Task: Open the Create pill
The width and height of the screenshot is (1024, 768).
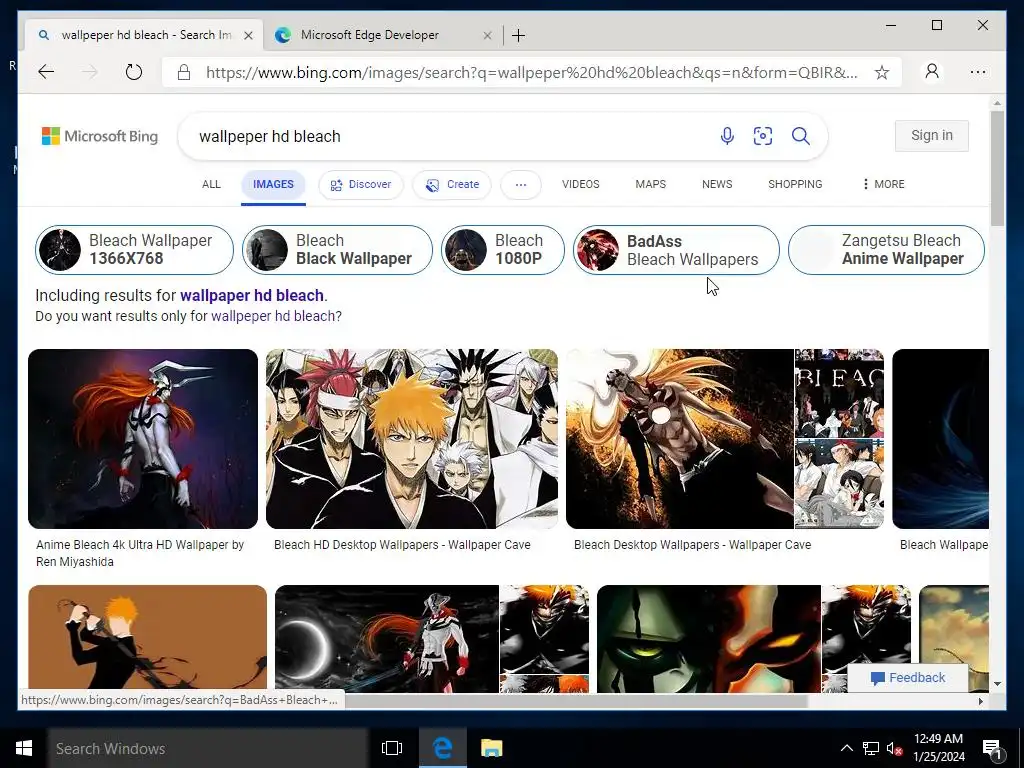Action: pyautogui.click(x=452, y=185)
